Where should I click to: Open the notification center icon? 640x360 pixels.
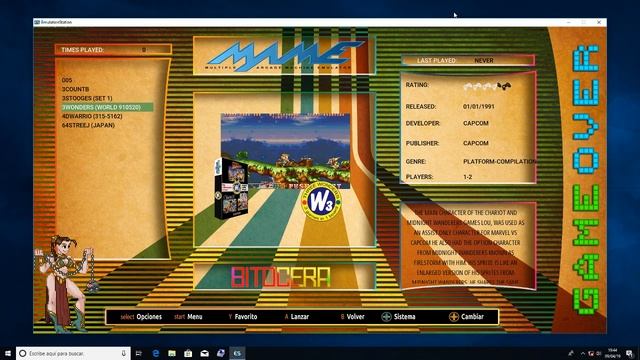[629, 353]
